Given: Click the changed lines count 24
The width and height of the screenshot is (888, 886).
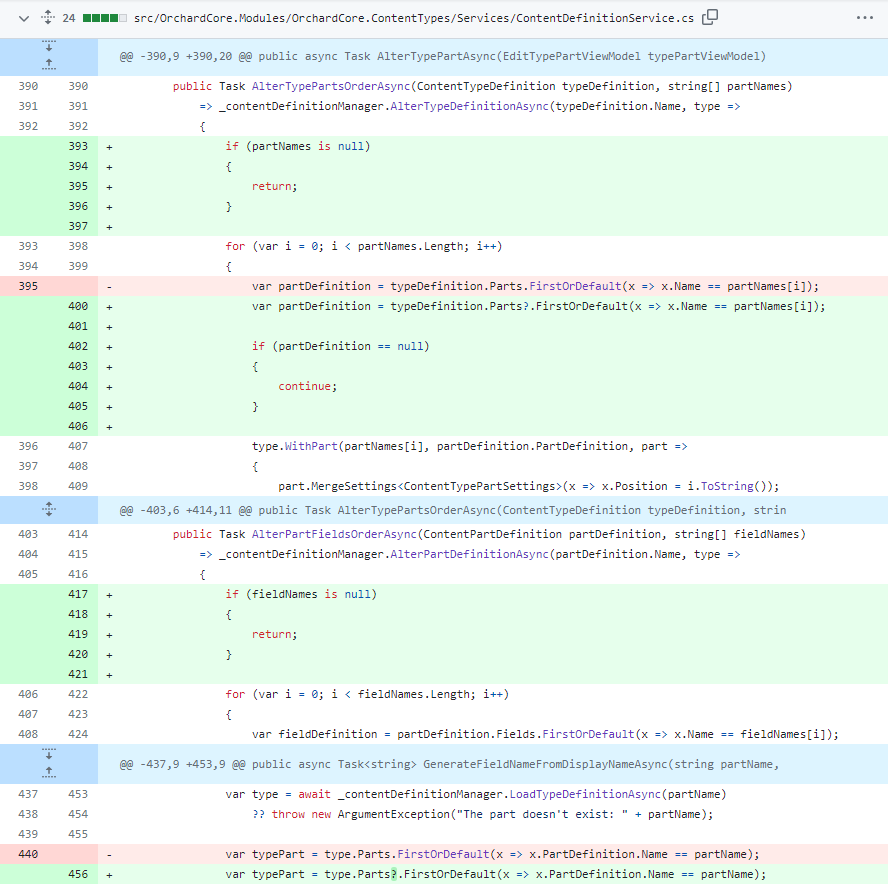Looking at the screenshot, I should pyautogui.click(x=69, y=18).
